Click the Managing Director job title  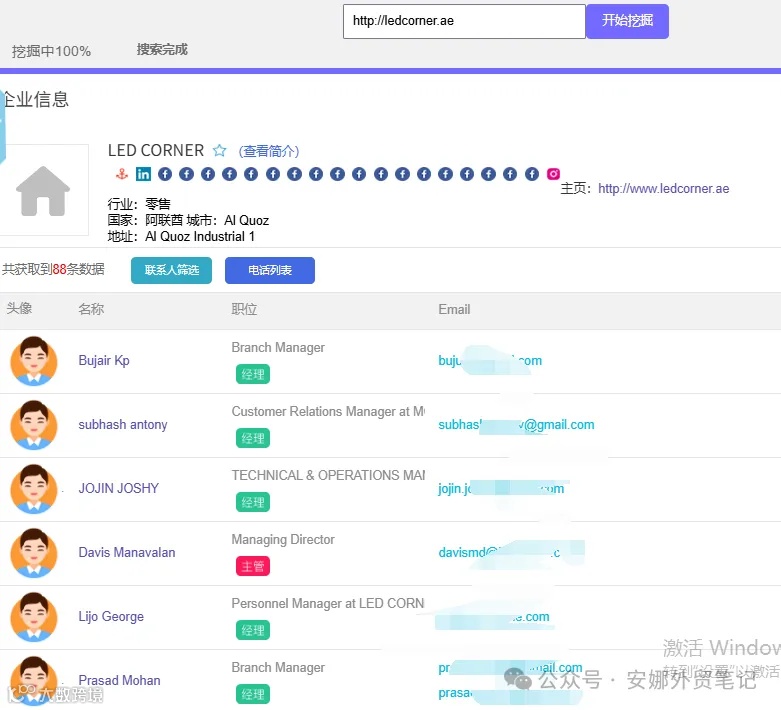pyautogui.click(x=283, y=540)
